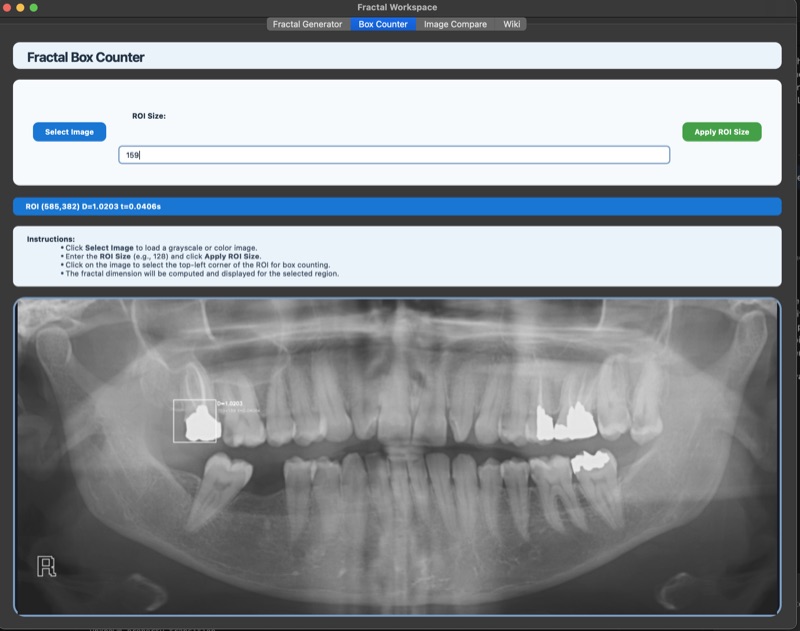This screenshot has height=631, width=800.
Task: Click the D=1.0203 label beside ROI box
Action: (230, 403)
